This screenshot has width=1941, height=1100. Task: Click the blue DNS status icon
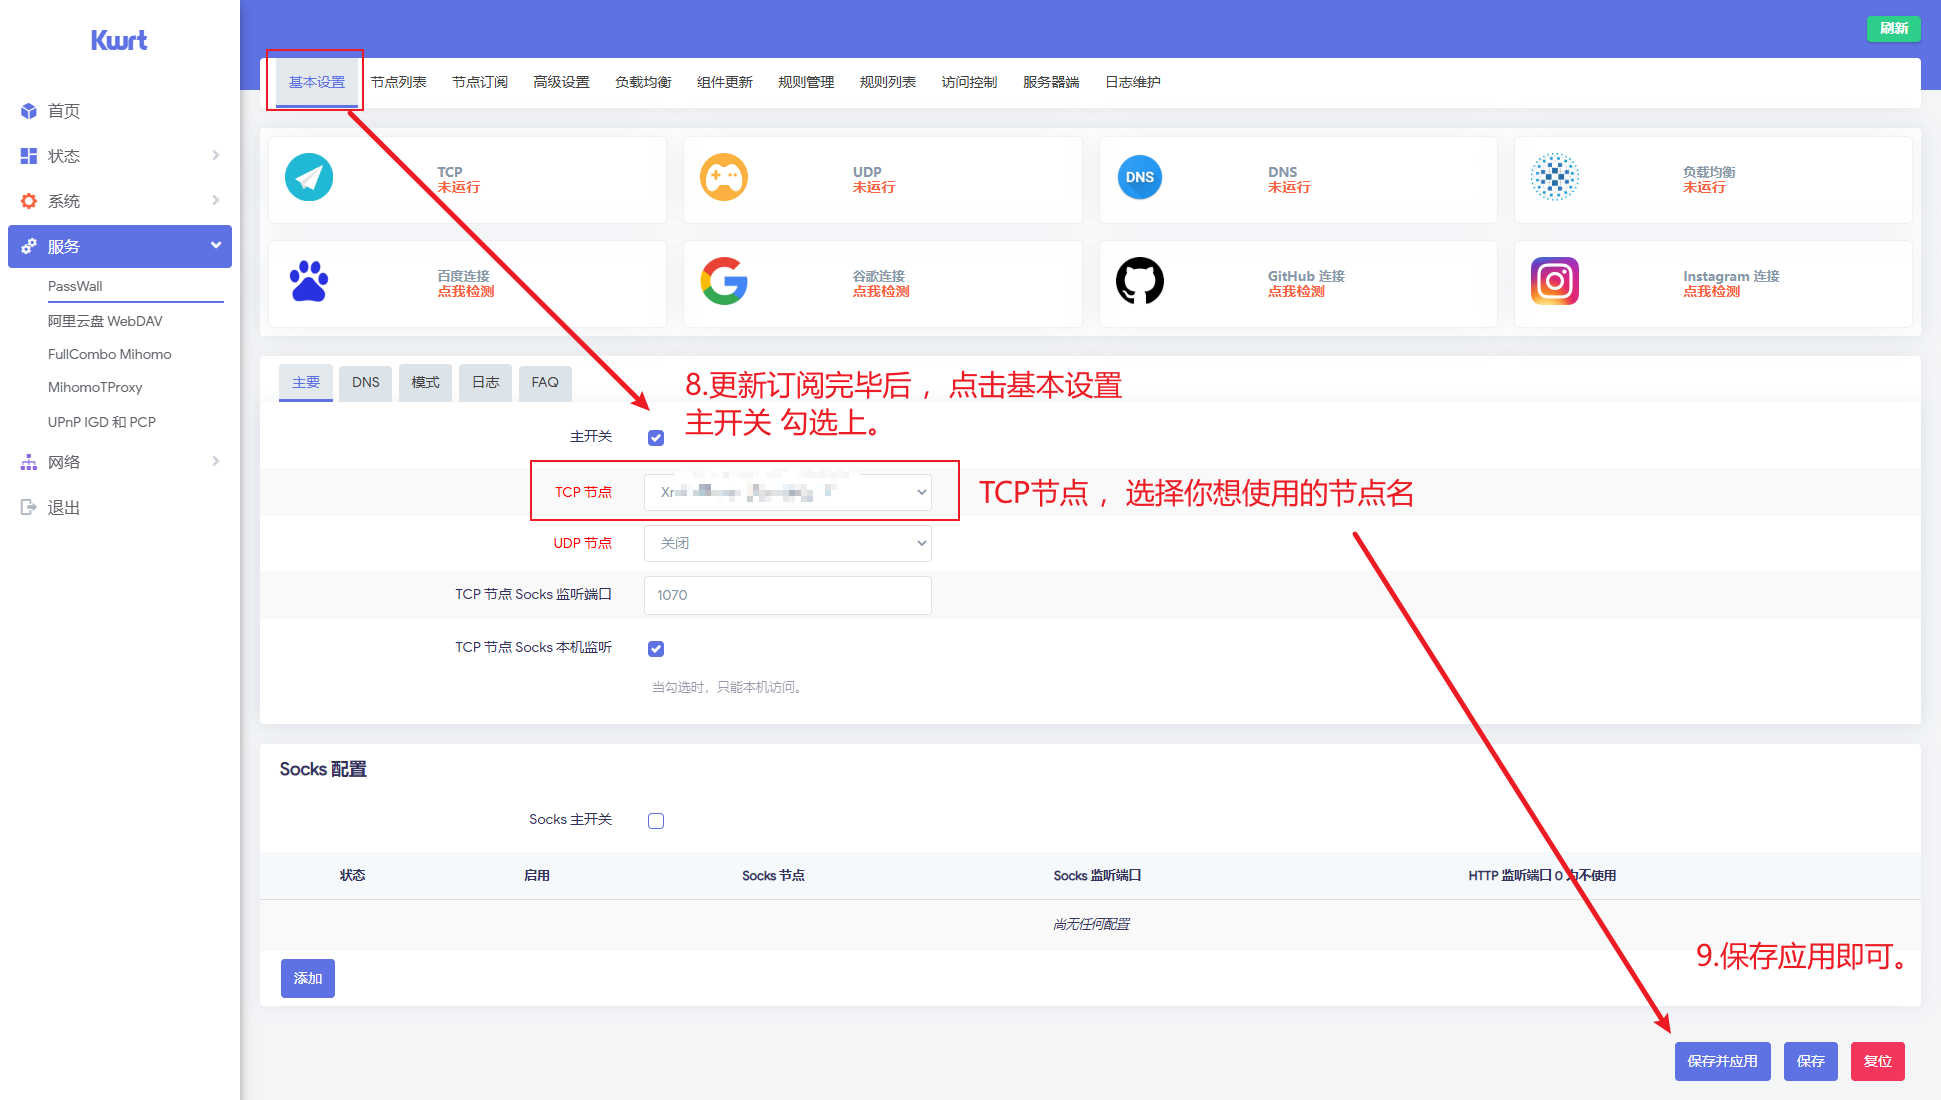pos(1139,178)
